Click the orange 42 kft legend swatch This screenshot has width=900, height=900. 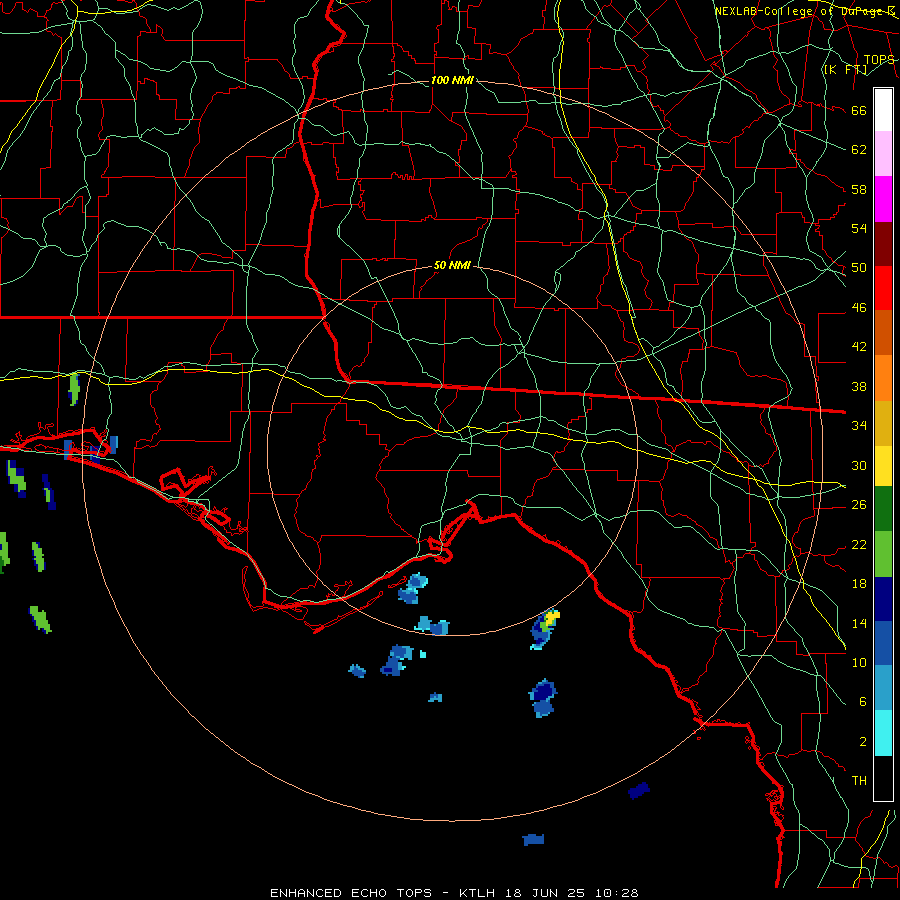[x=883, y=378]
